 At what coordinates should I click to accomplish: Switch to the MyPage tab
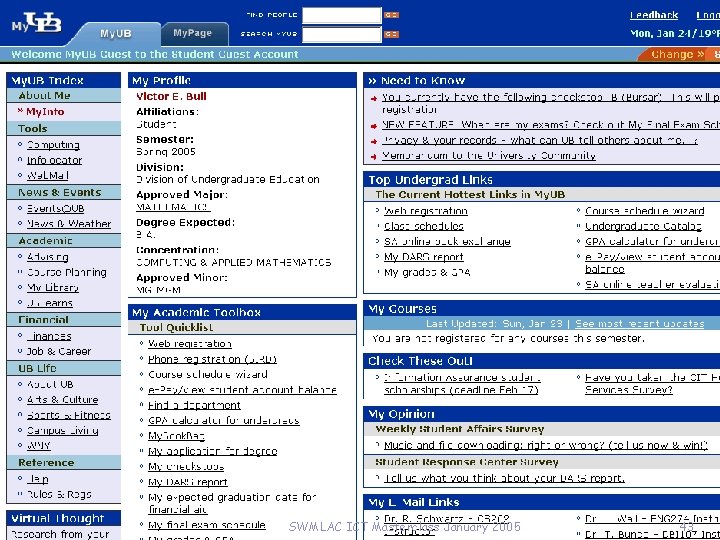click(x=193, y=33)
